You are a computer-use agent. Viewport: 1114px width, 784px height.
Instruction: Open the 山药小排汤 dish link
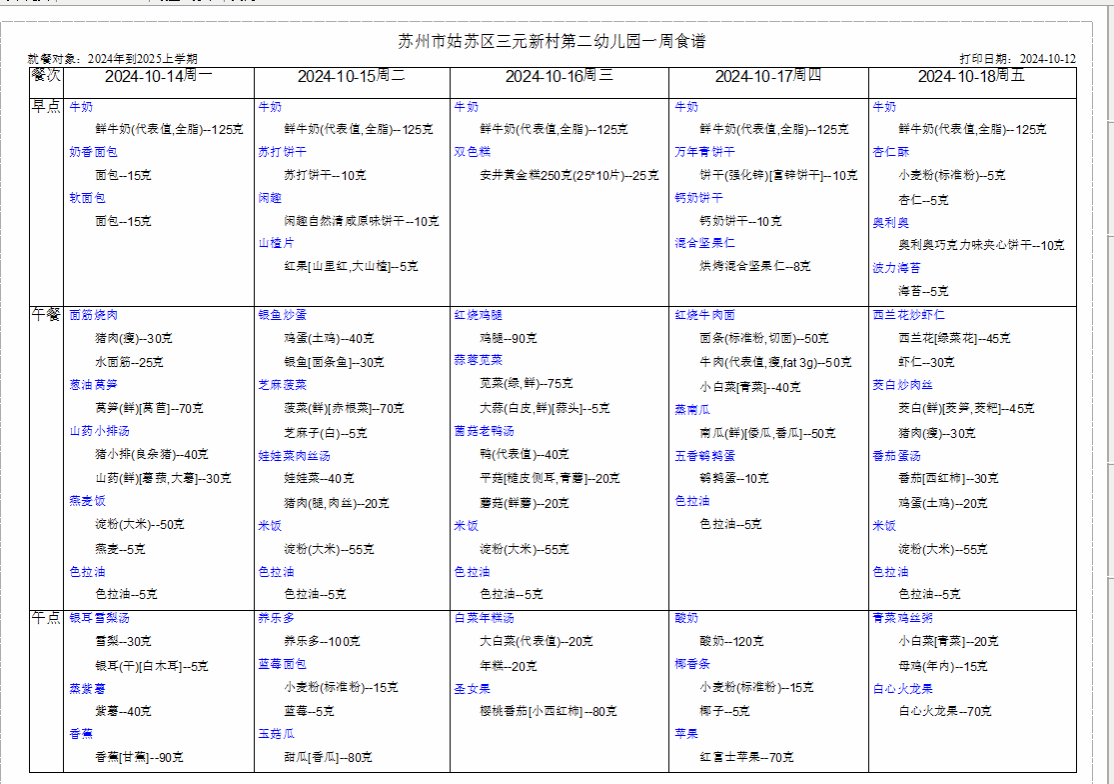pos(99,431)
